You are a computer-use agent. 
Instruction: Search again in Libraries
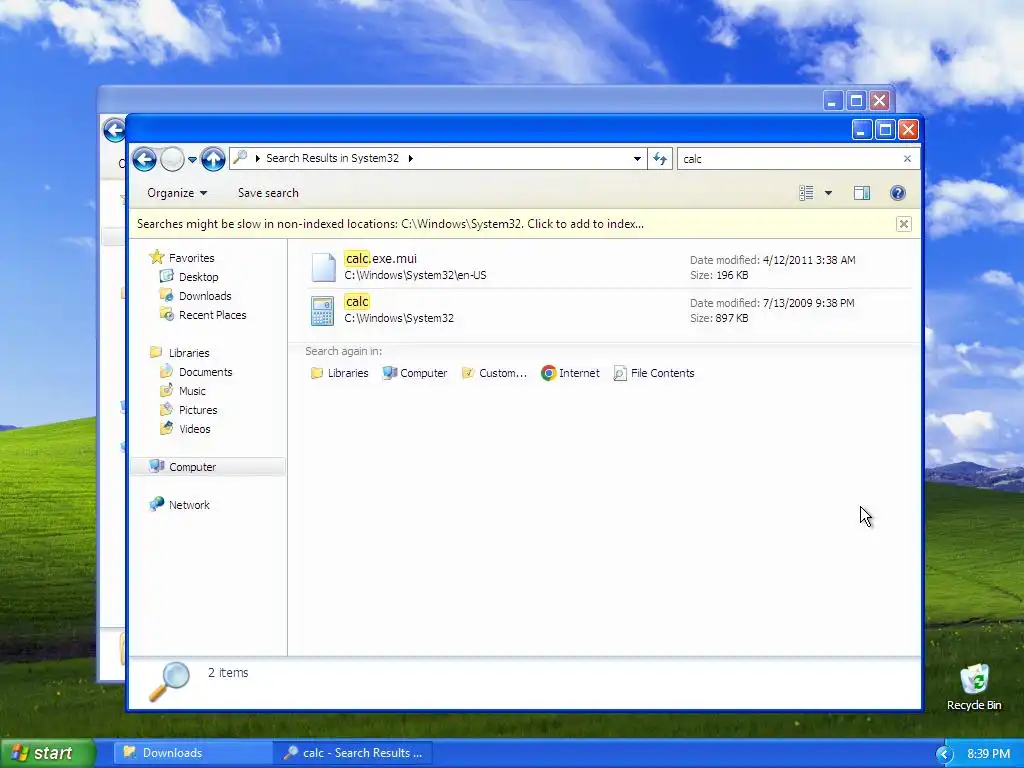pyautogui.click(x=340, y=373)
